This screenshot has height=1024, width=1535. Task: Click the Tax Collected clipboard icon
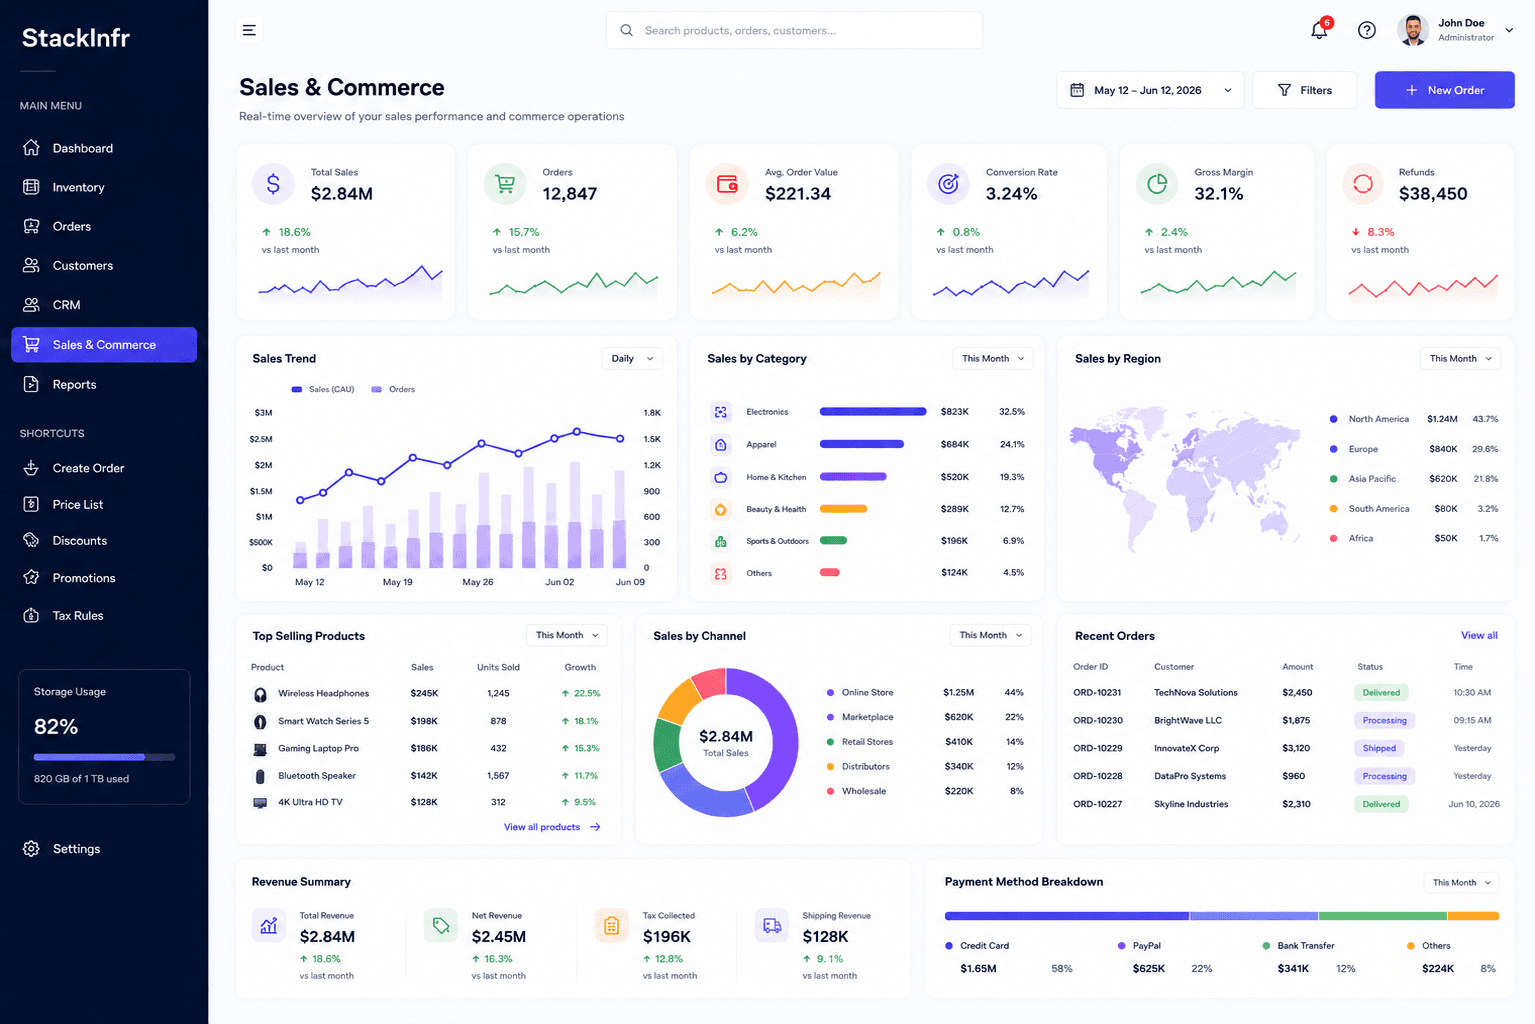tap(612, 925)
